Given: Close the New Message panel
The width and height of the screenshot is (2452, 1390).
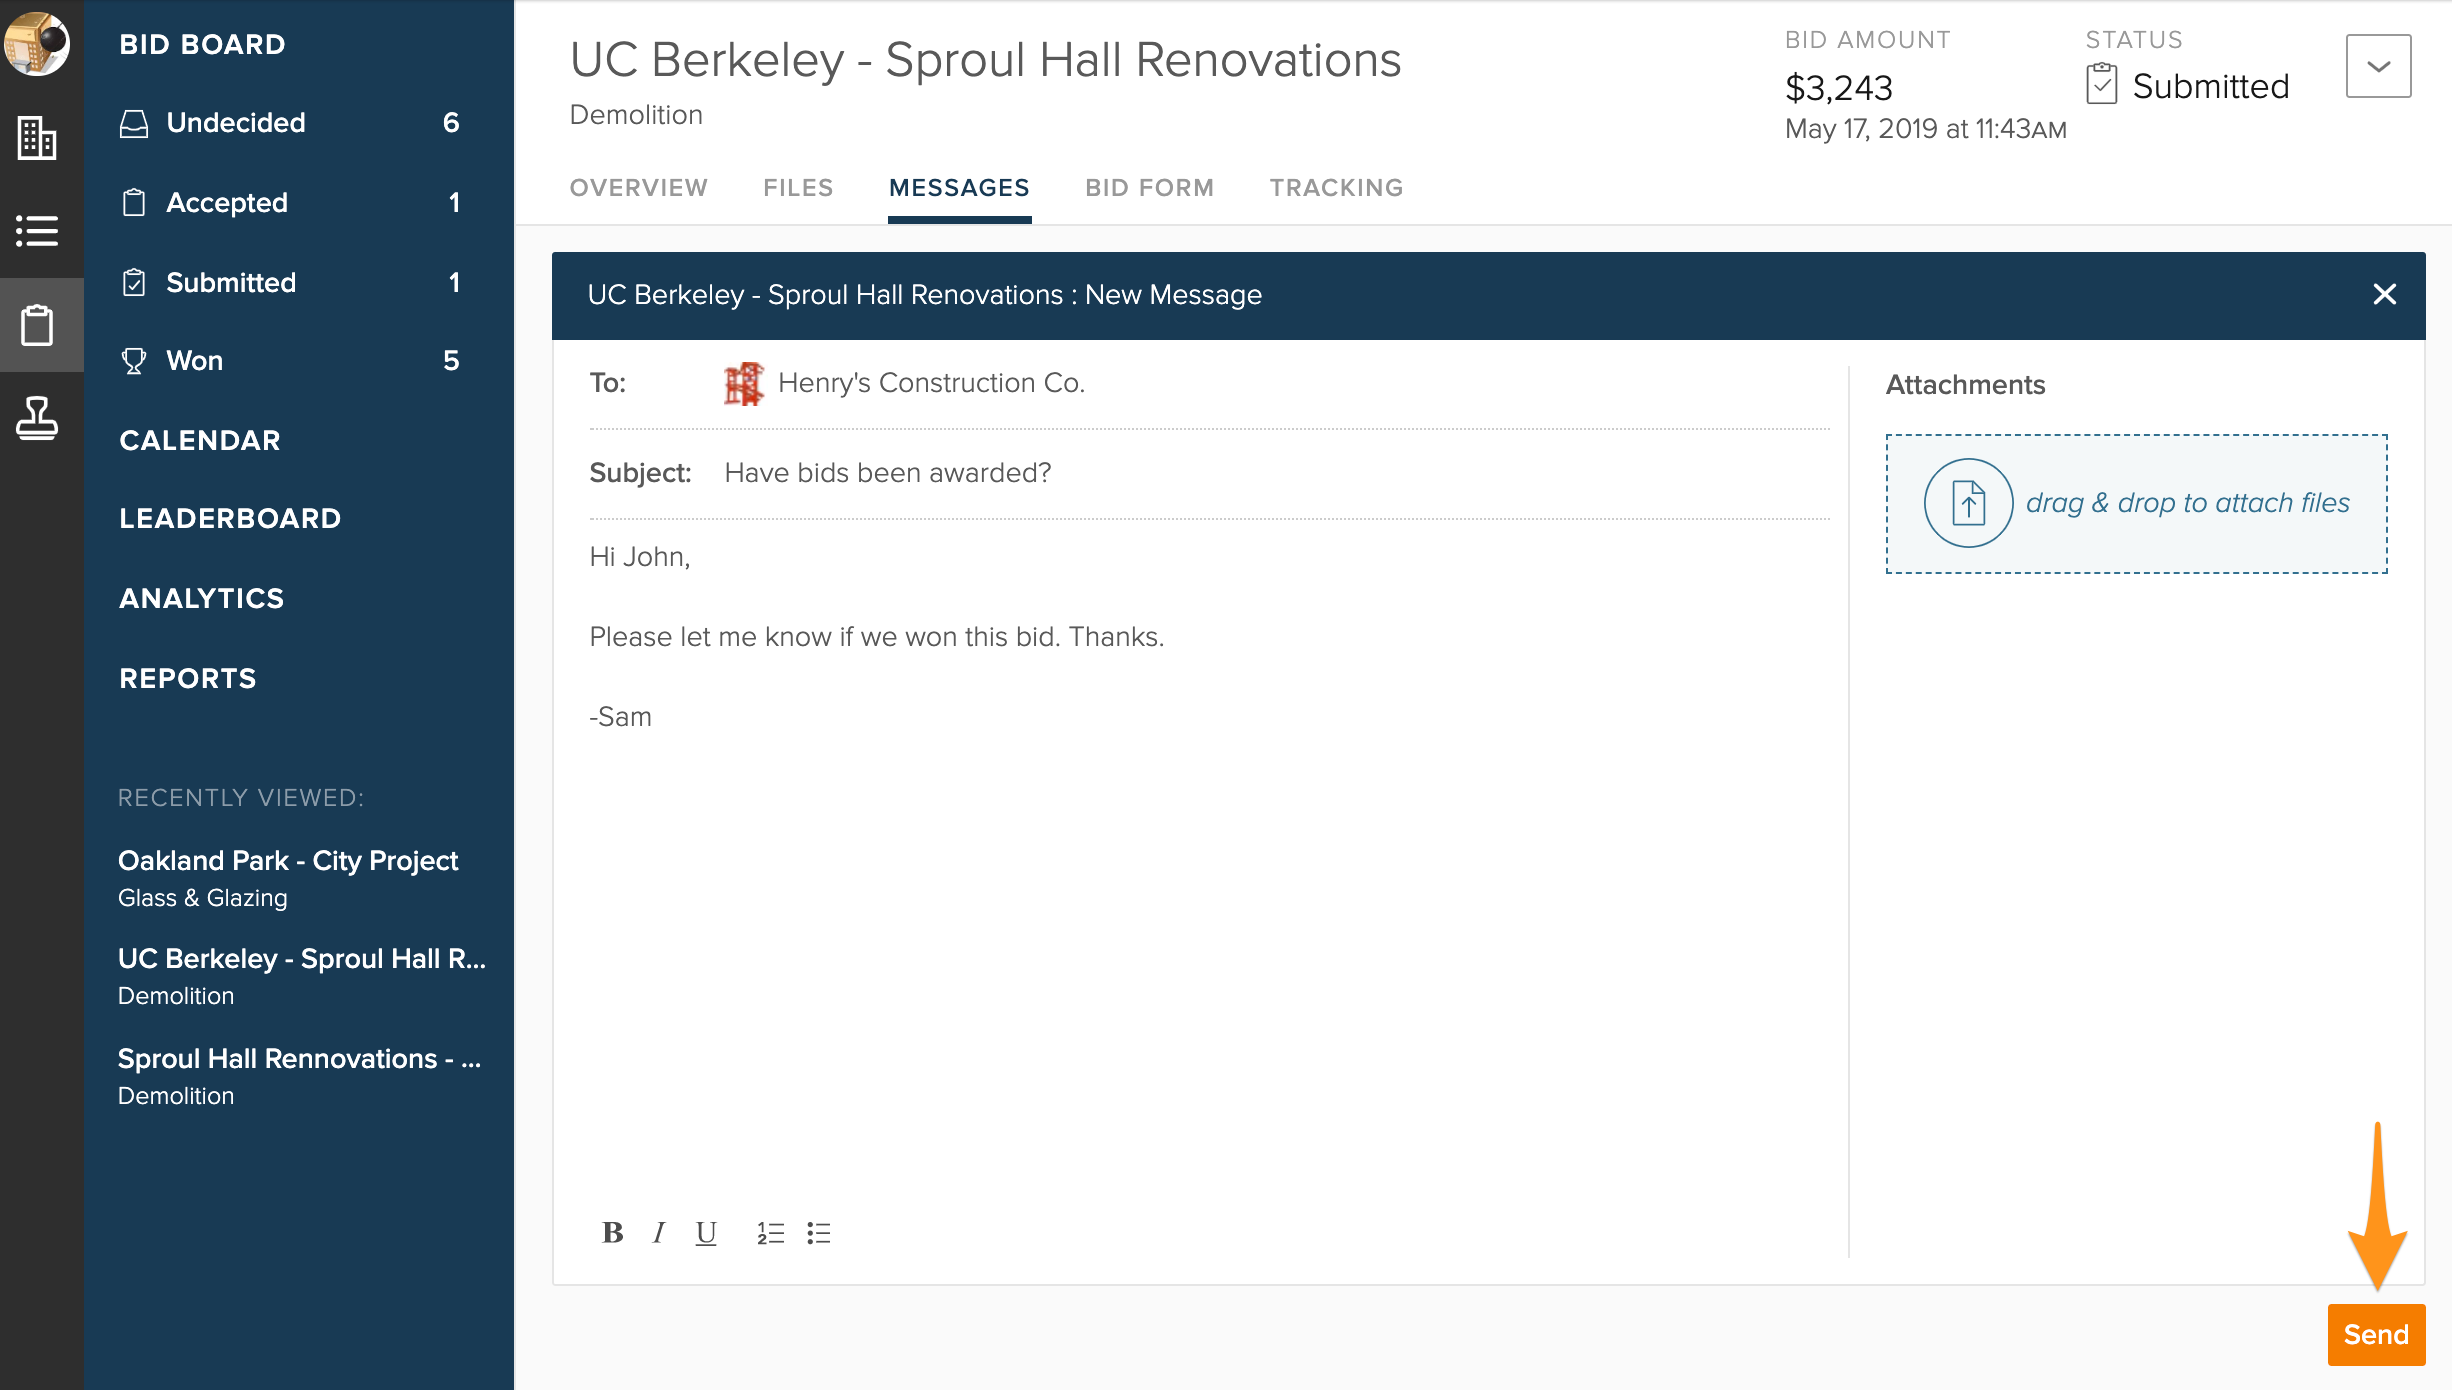Looking at the screenshot, I should (2384, 294).
